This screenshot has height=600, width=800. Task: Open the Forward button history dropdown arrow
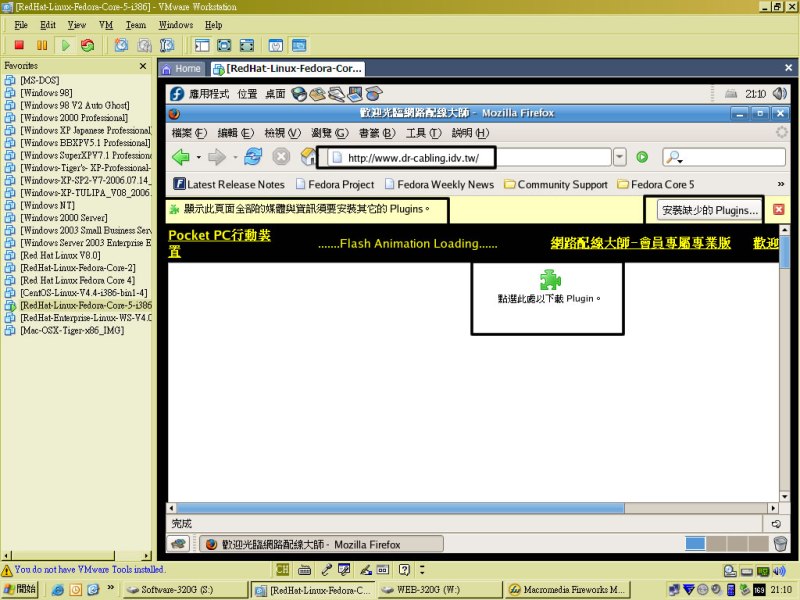[x=235, y=157]
